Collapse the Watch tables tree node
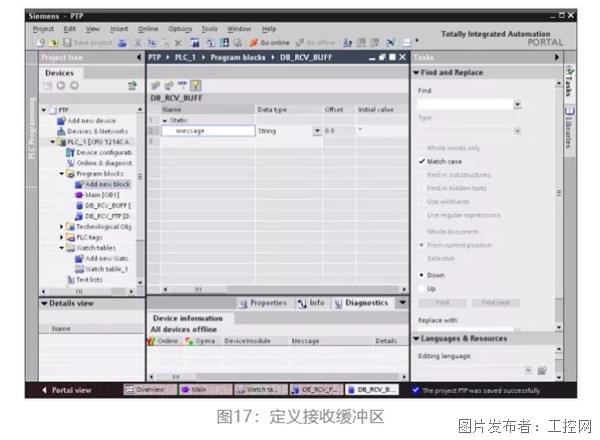Viewport: 600px width, 440px height. (x=62, y=248)
